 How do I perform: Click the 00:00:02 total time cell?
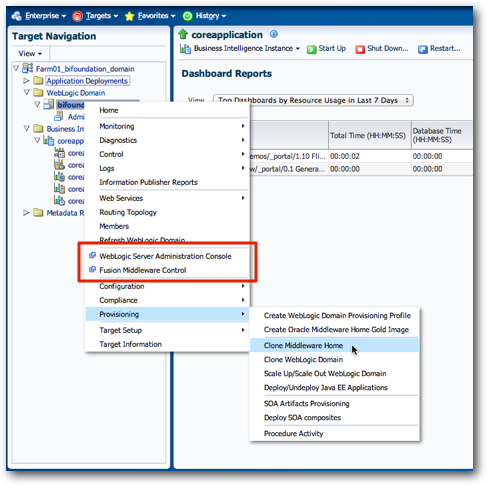pos(370,156)
